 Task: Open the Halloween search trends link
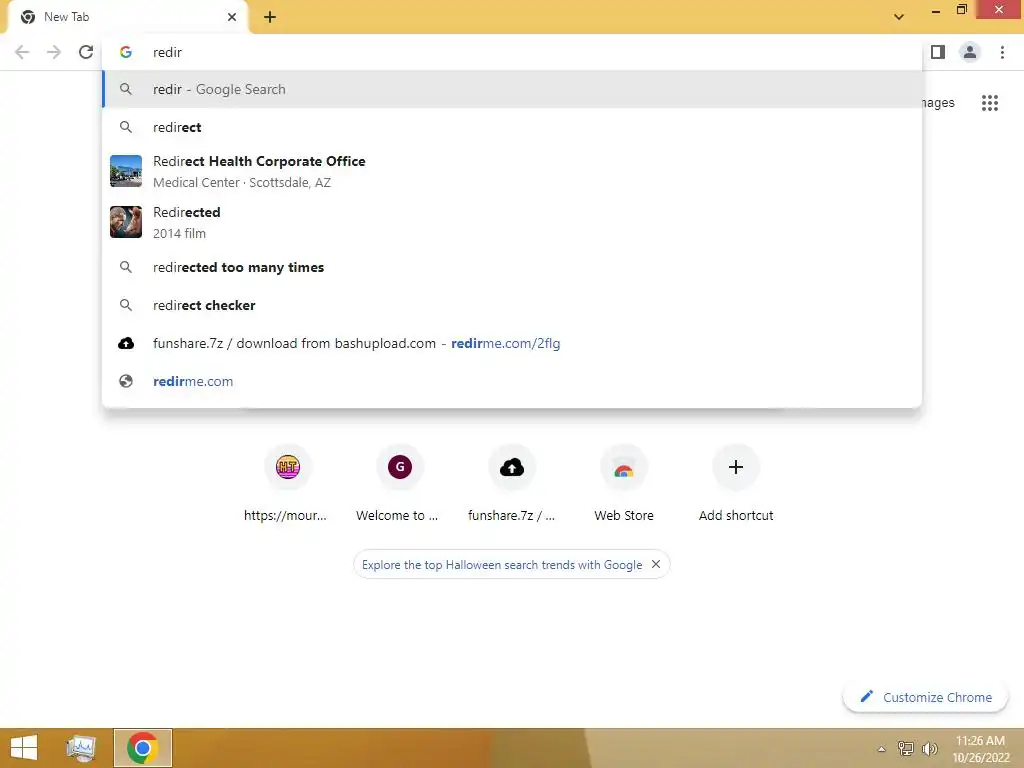[502, 565]
